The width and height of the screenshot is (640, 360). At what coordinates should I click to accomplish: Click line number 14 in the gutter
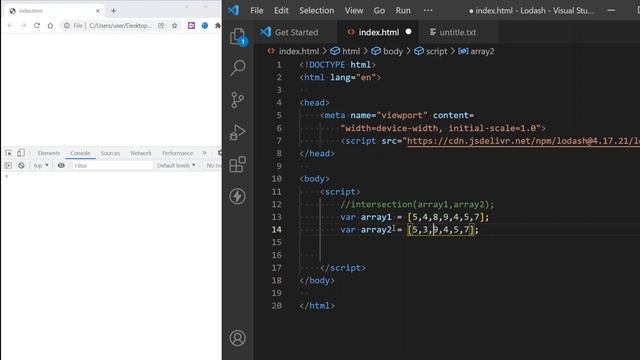276,230
